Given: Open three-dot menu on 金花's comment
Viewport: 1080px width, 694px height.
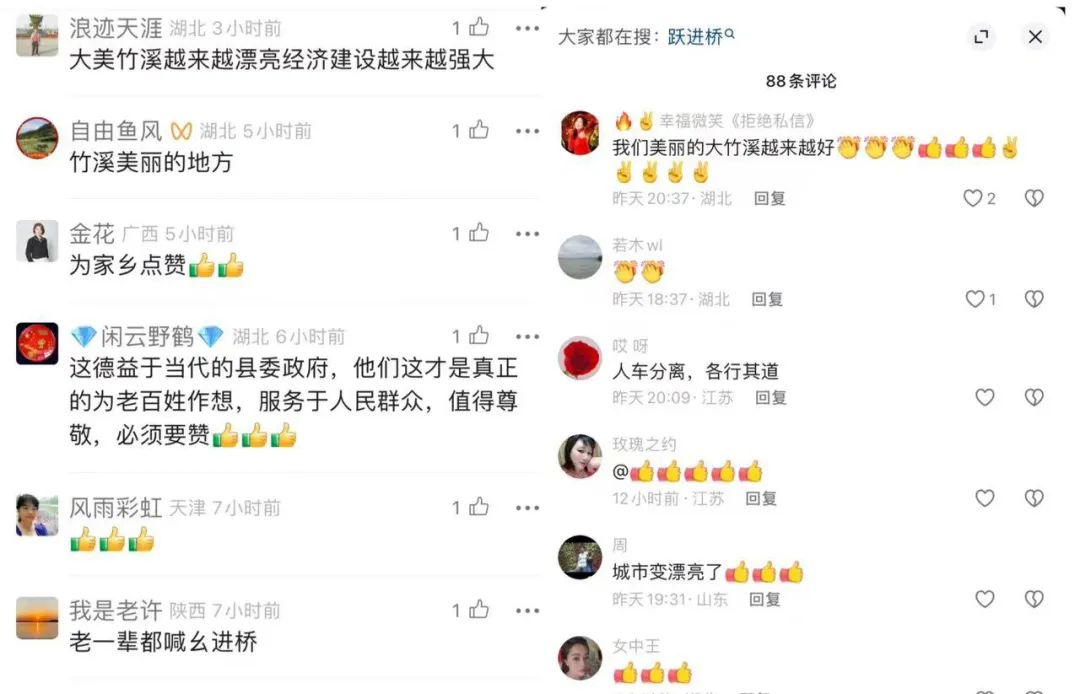Looking at the screenshot, I should pos(527,233).
